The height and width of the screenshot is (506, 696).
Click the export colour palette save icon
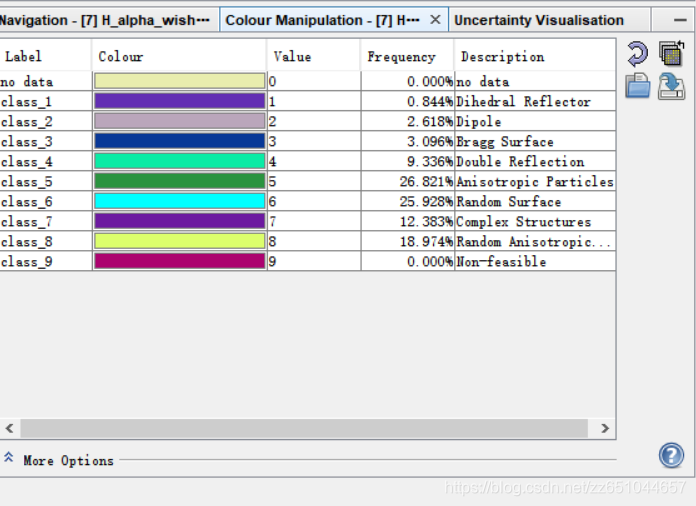pos(671,86)
